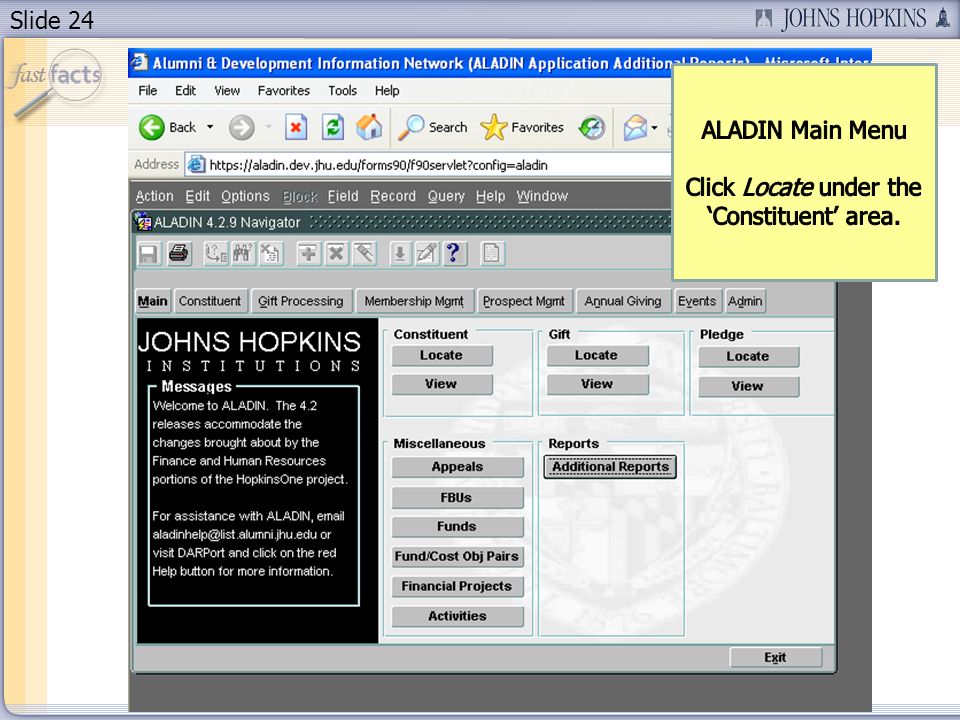Viewport: 960px width, 720px height.
Task: Switch to the Prospect Mgmt tab
Action: tap(524, 301)
